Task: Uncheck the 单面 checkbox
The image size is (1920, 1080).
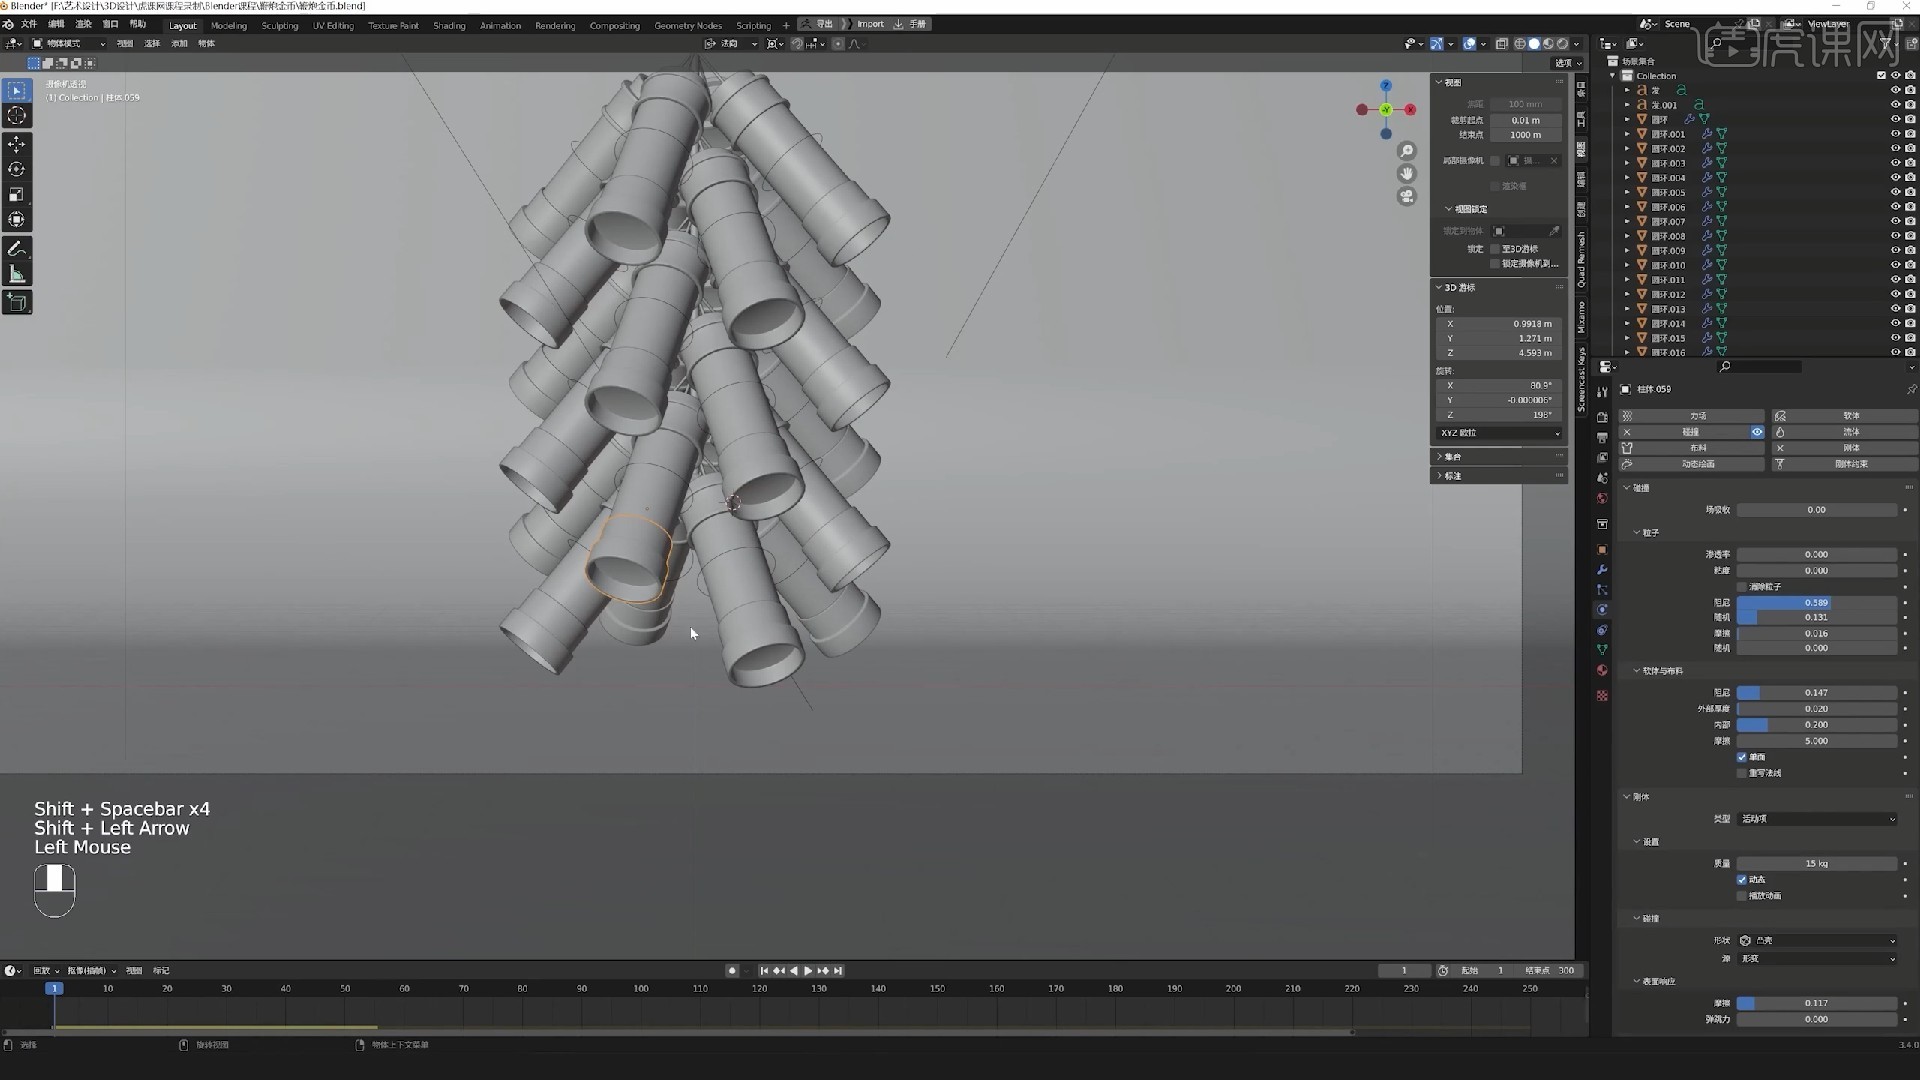Action: click(x=1743, y=757)
